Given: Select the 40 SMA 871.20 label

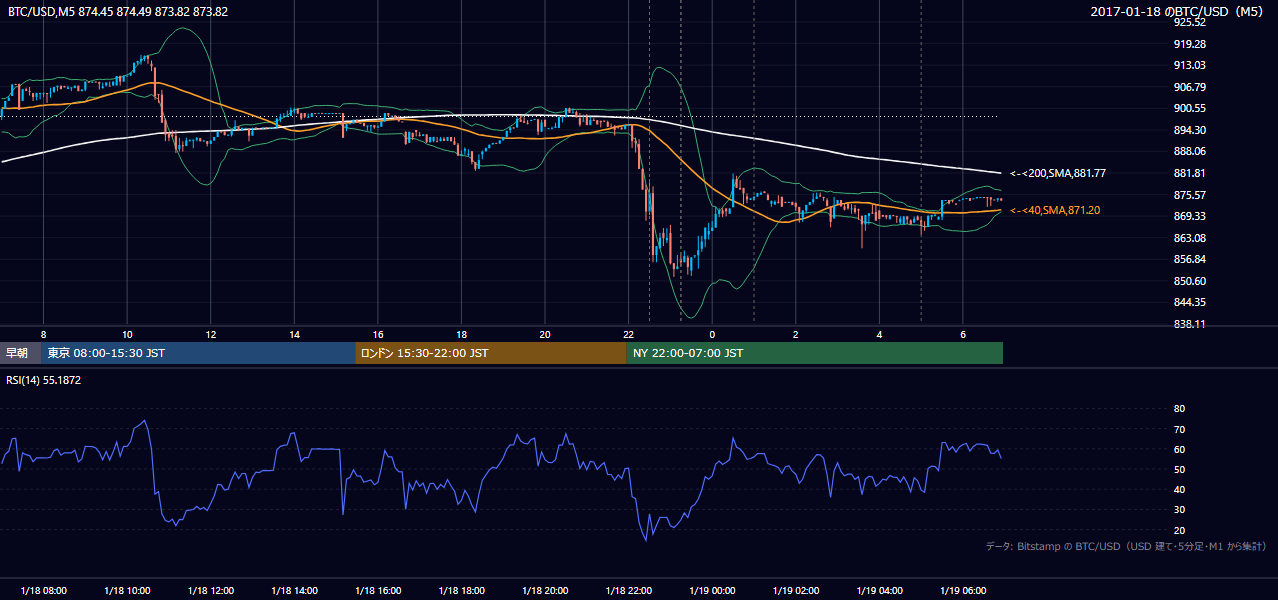Looking at the screenshot, I should click(1057, 211).
